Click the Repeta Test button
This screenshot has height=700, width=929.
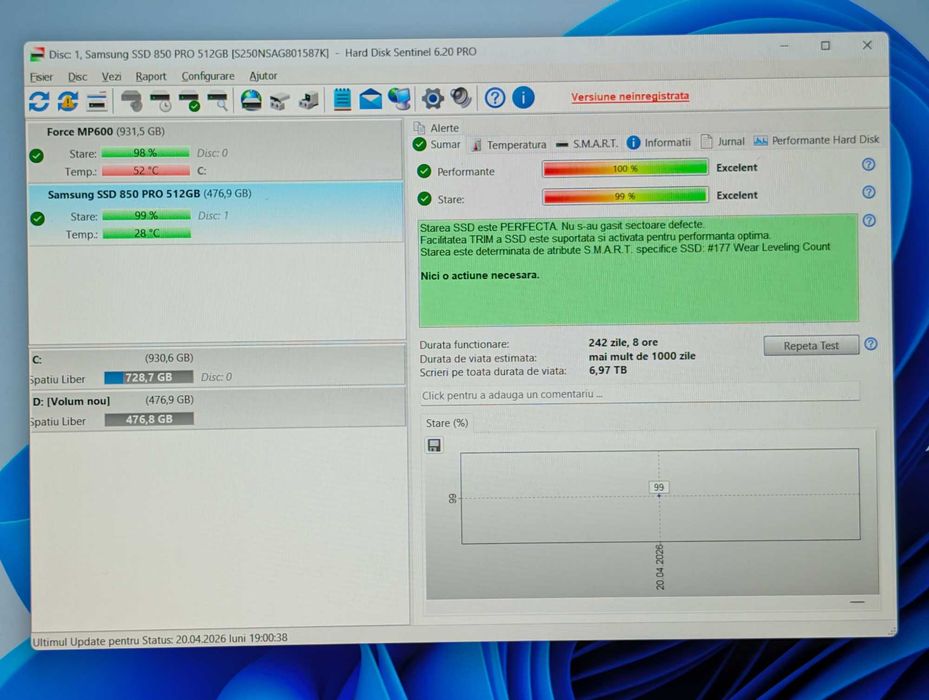pos(811,346)
